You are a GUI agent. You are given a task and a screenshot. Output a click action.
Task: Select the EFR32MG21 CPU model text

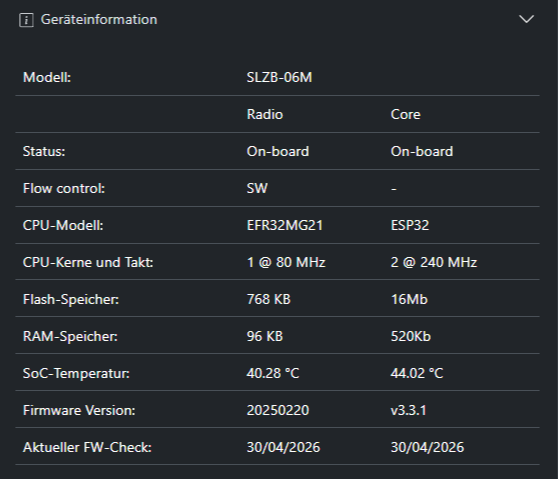click(285, 225)
